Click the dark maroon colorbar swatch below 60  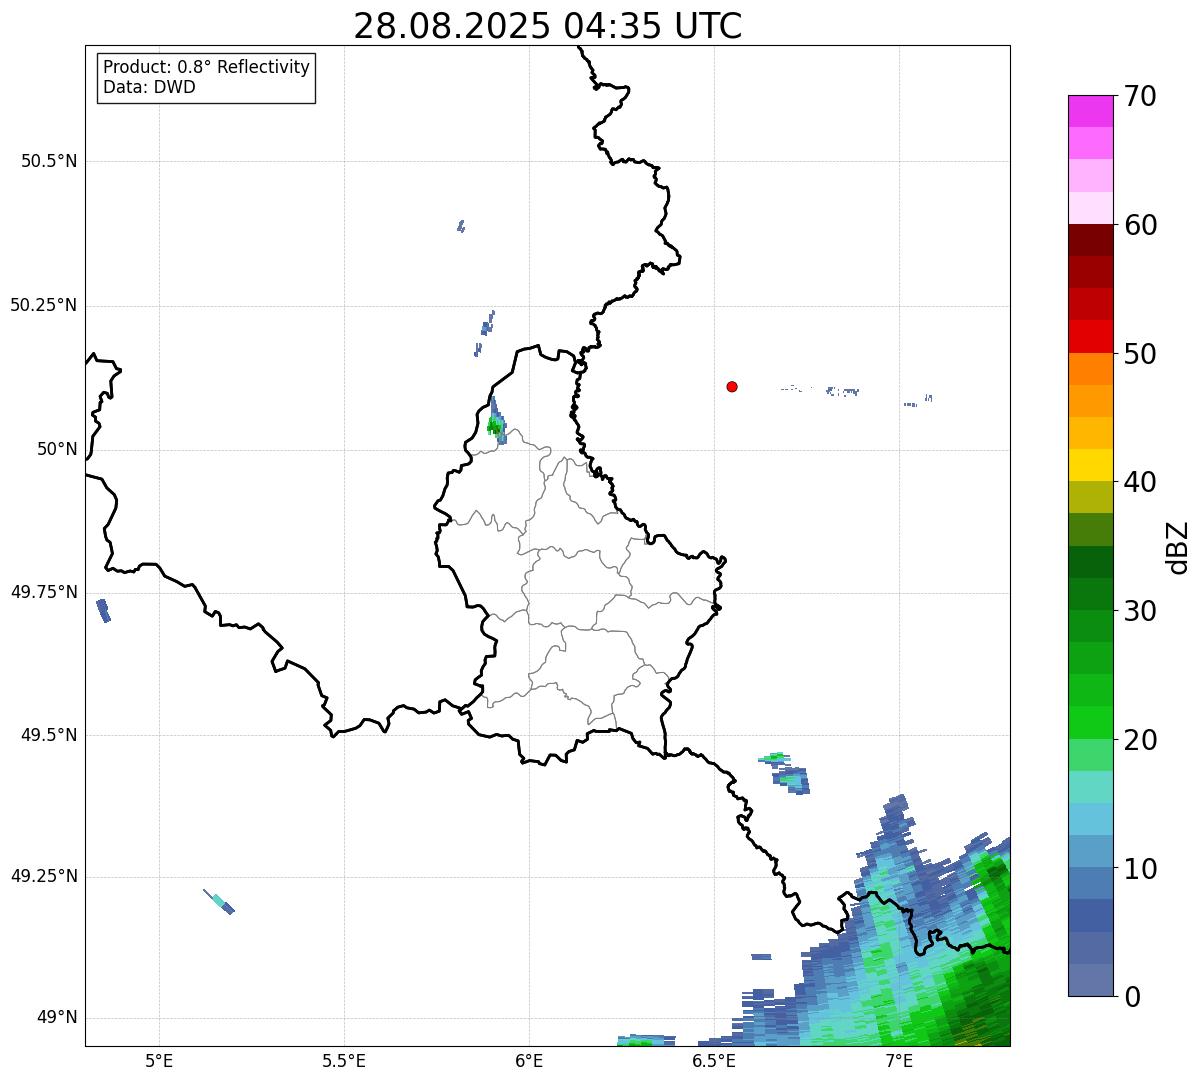pyautogui.click(x=1091, y=240)
